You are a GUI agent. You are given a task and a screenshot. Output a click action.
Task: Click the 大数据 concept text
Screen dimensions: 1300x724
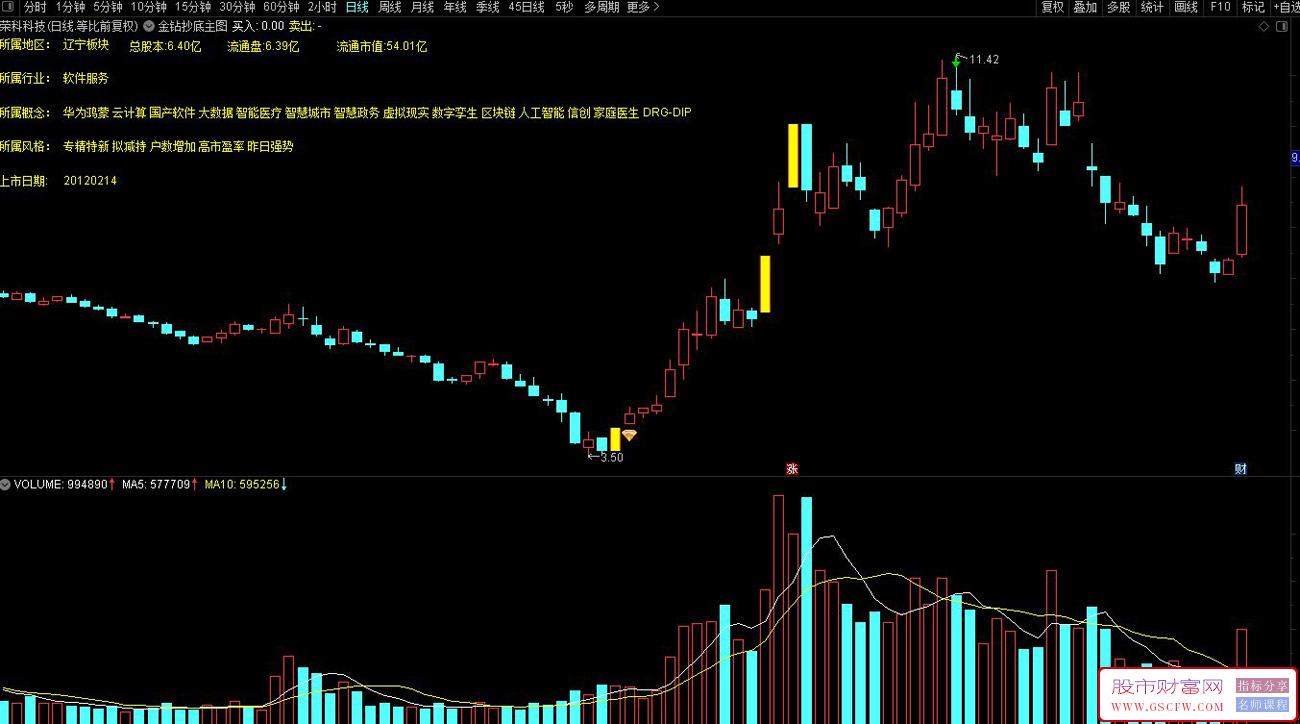coord(216,113)
